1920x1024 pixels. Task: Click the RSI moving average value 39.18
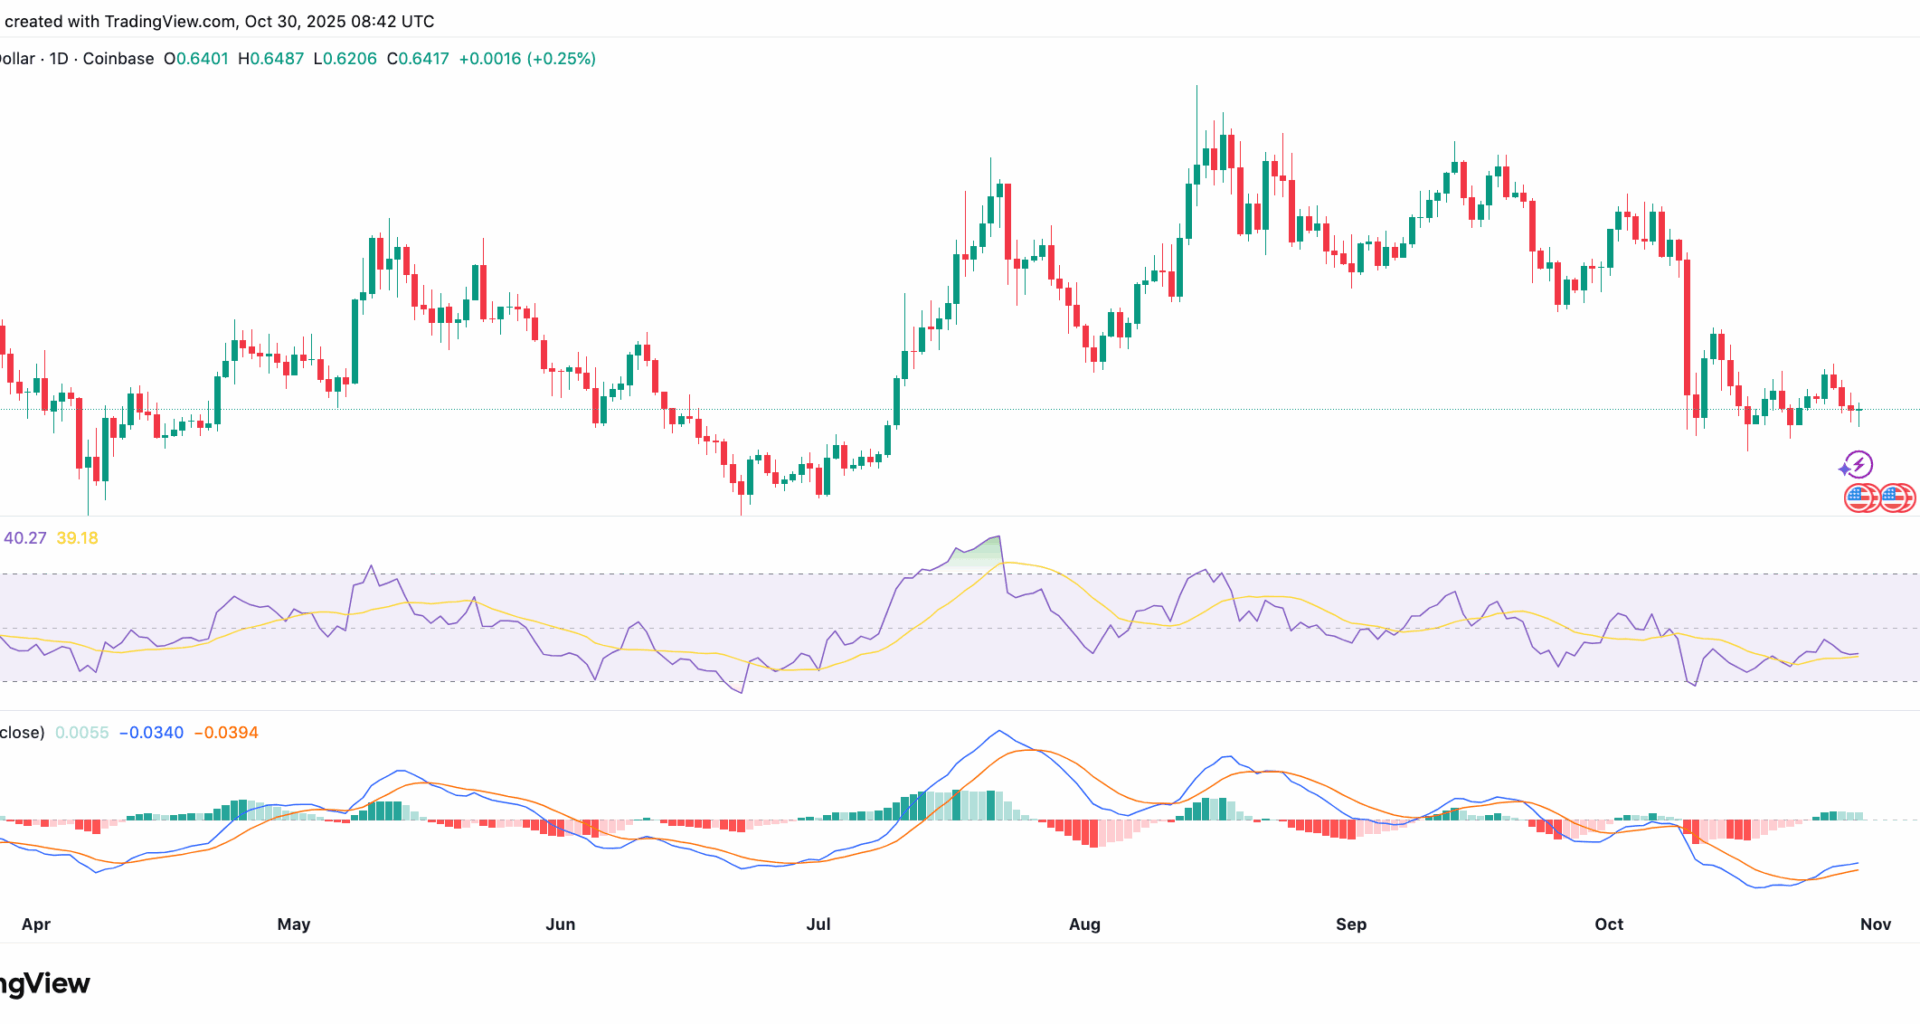coord(77,538)
